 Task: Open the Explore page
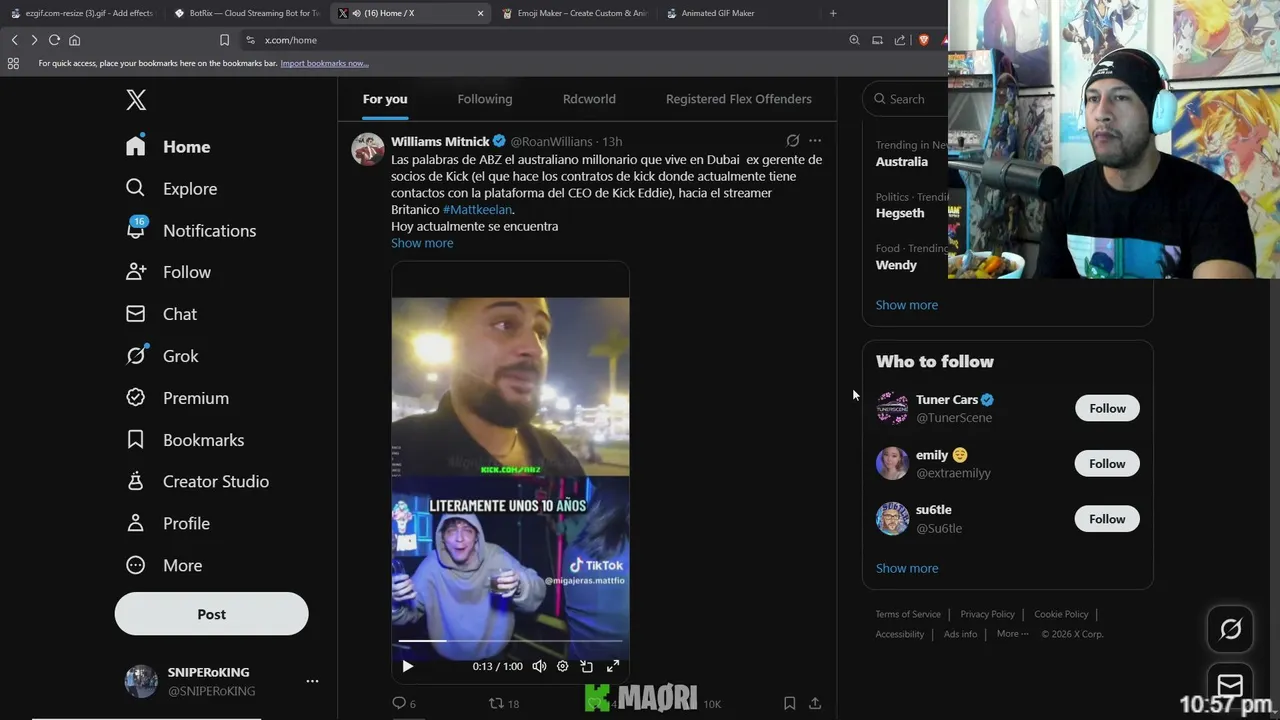point(171,188)
